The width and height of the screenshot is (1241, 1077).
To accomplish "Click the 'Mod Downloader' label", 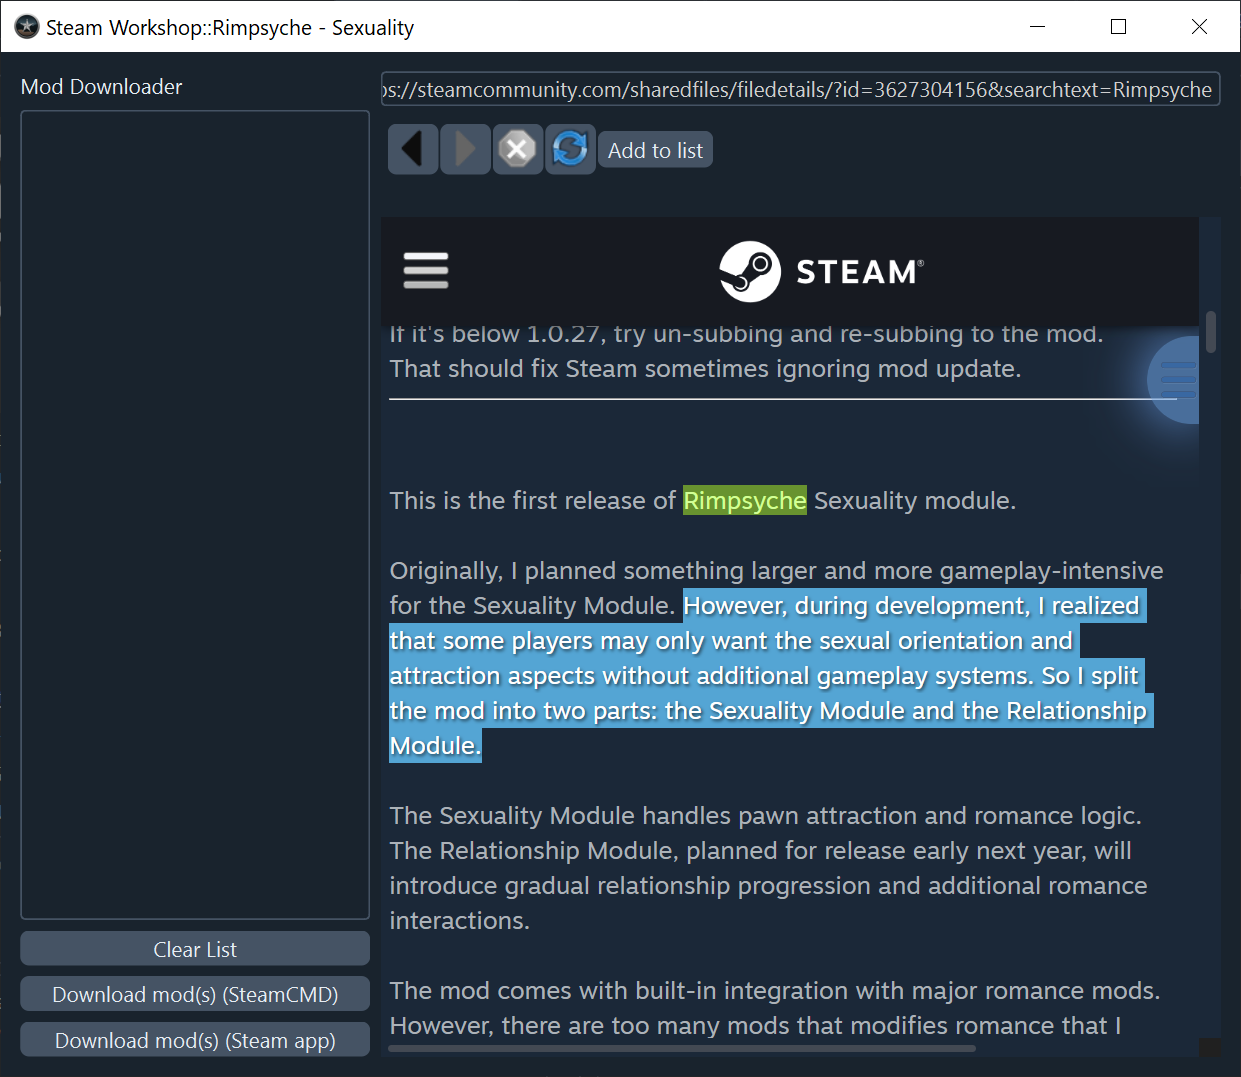I will [102, 87].
